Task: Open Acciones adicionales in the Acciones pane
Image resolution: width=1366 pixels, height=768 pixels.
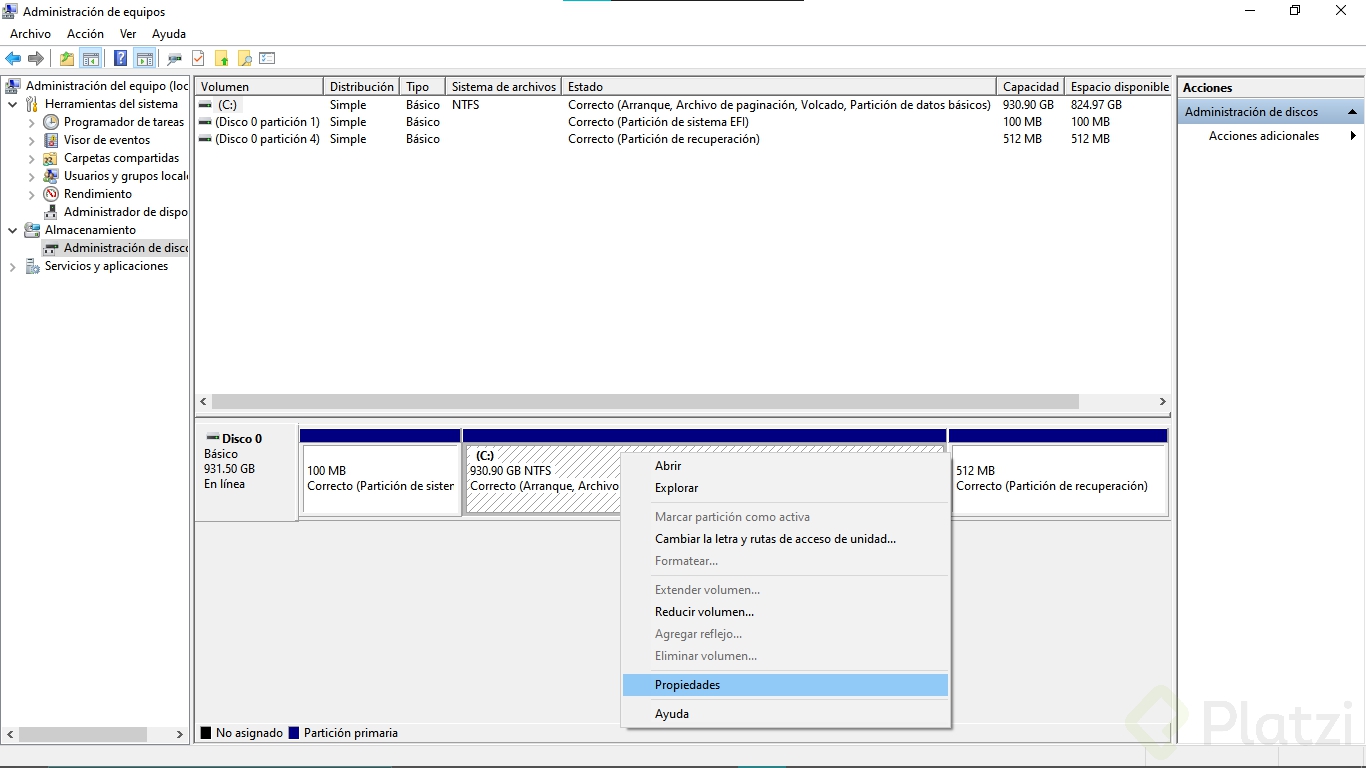Action: [1271, 136]
